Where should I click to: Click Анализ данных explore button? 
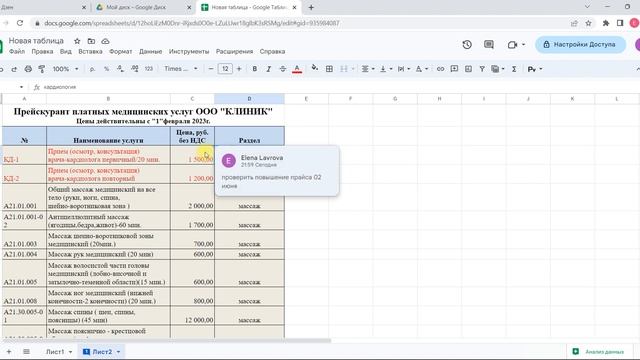tap(600, 351)
